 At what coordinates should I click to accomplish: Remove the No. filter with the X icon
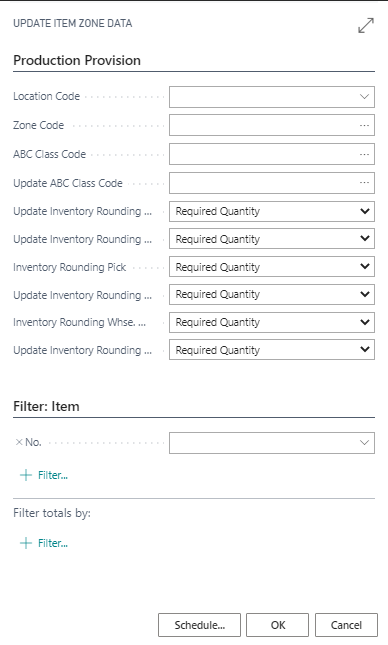point(19,443)
